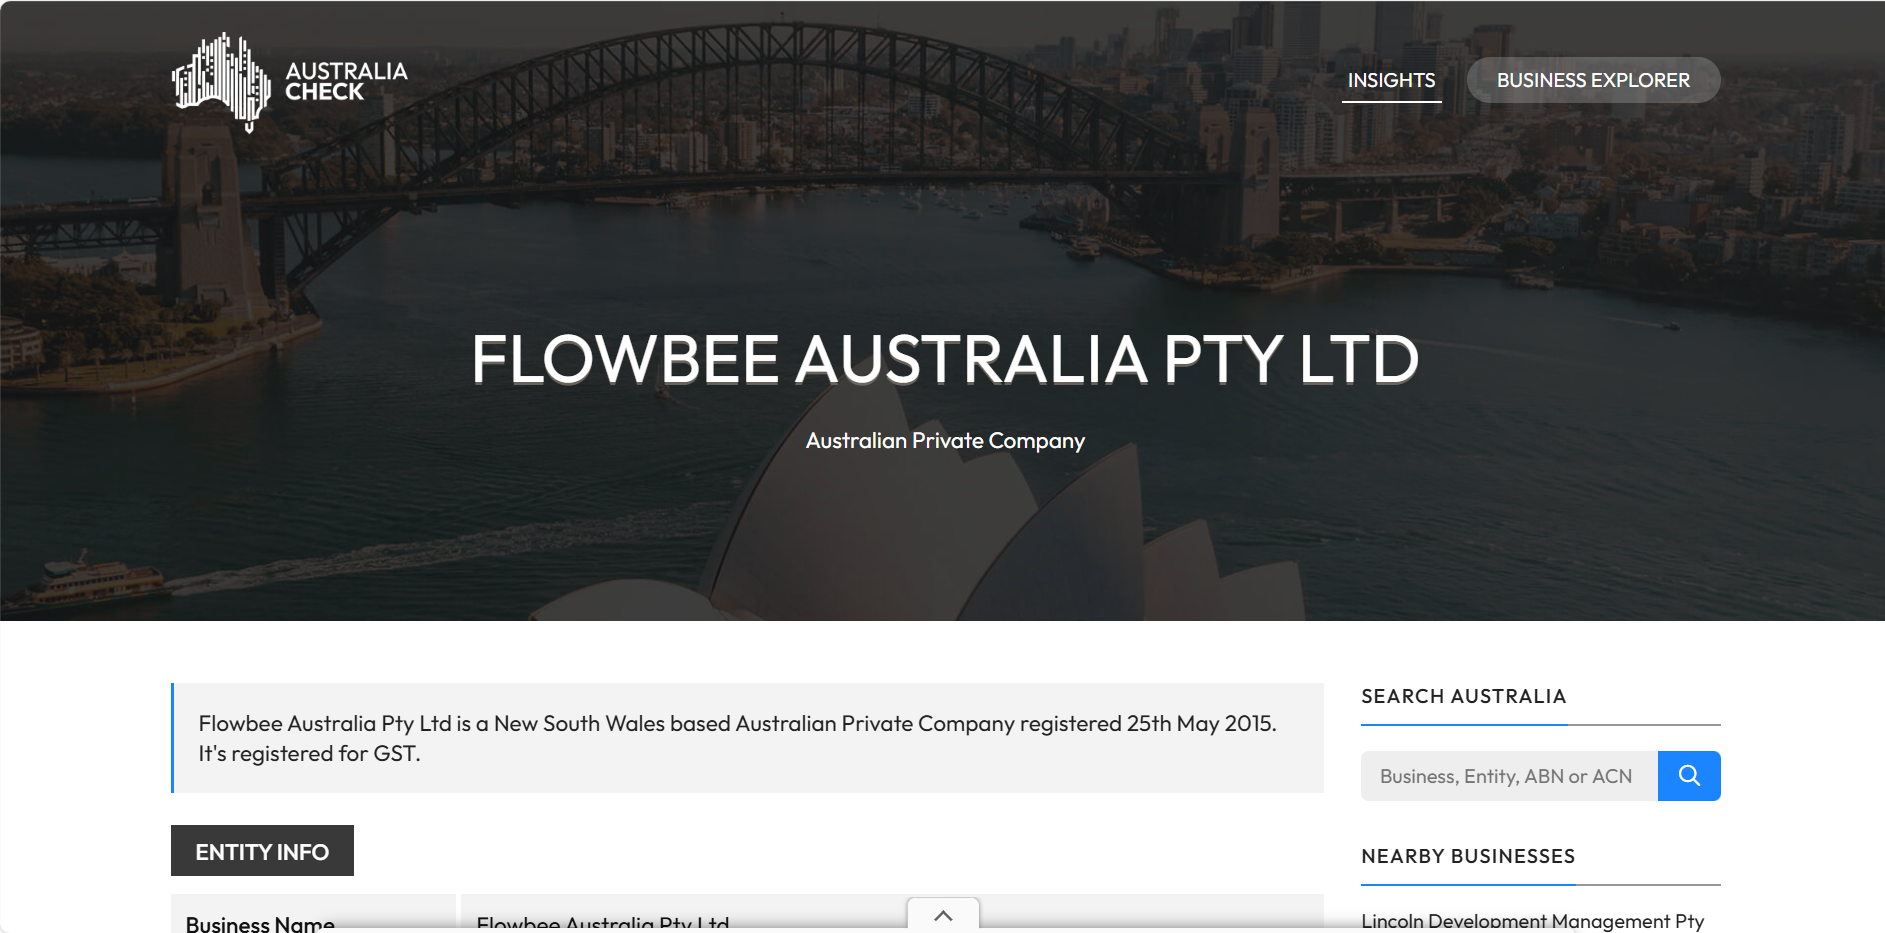The height and width of the screenshot is (933, 1885).
Task: Click the company registration summary sentence
Action: pyautogui.click(x=736, y=723)
